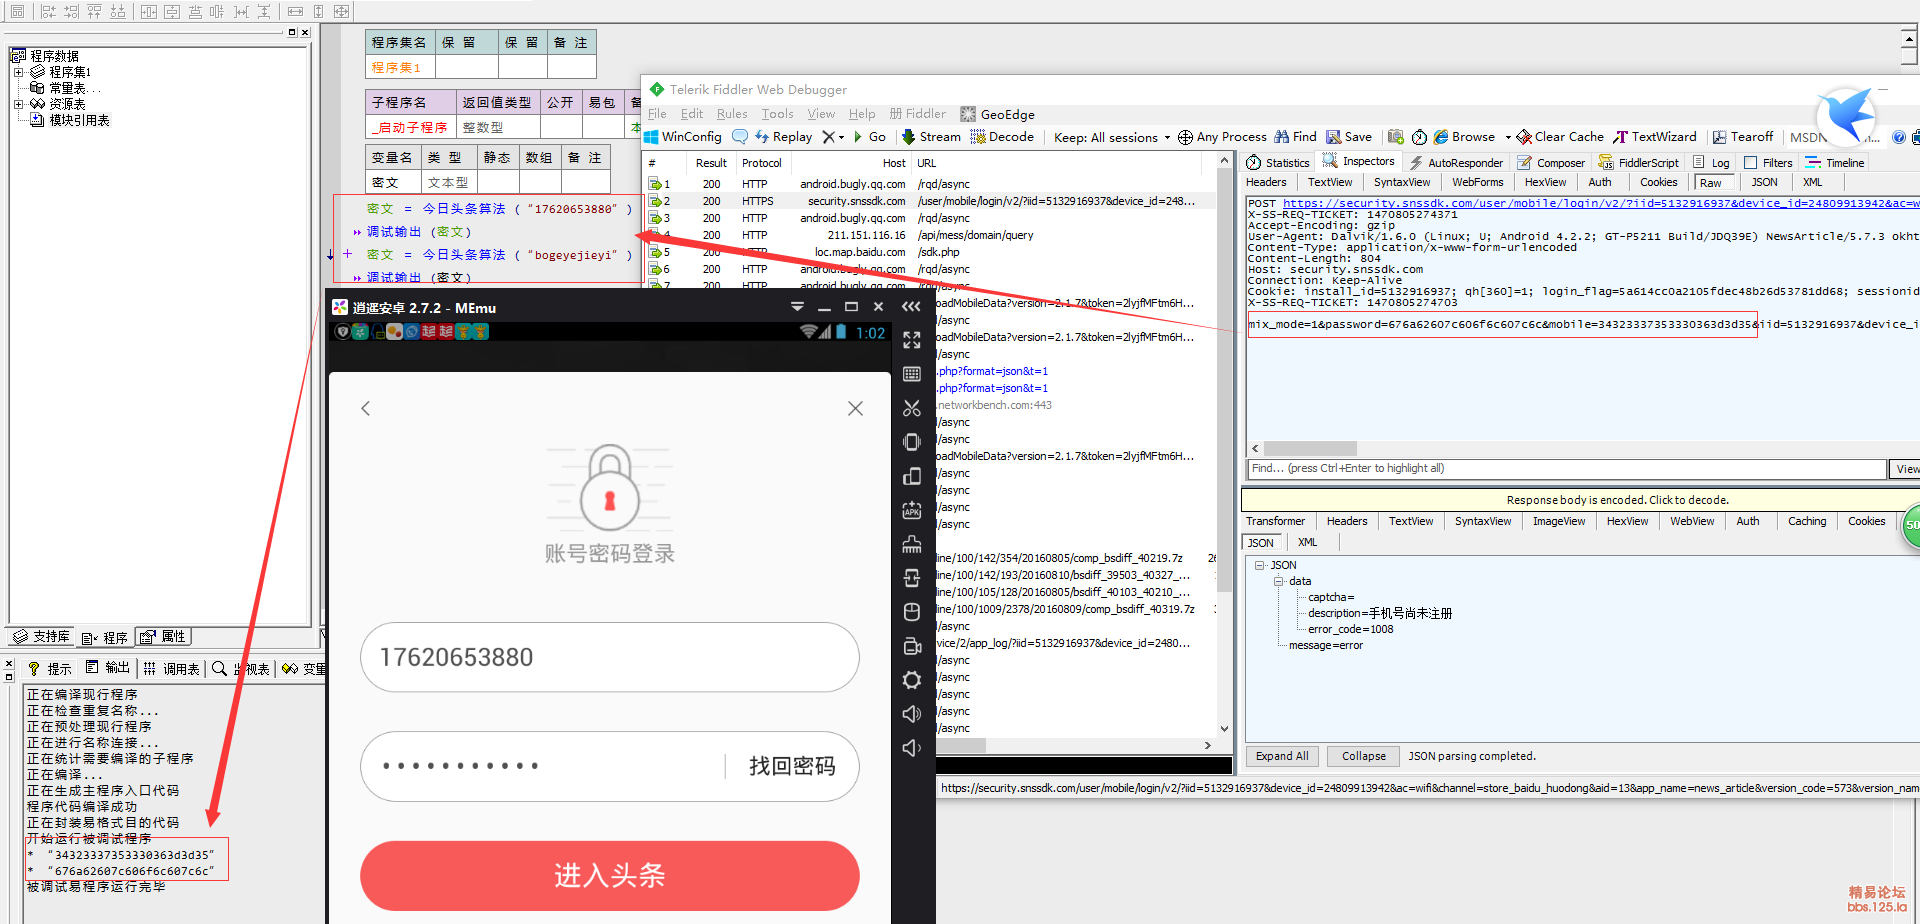Click the Clear Cache toolbar icon
The image size is (1920, 924).
tap(1559, 137)
